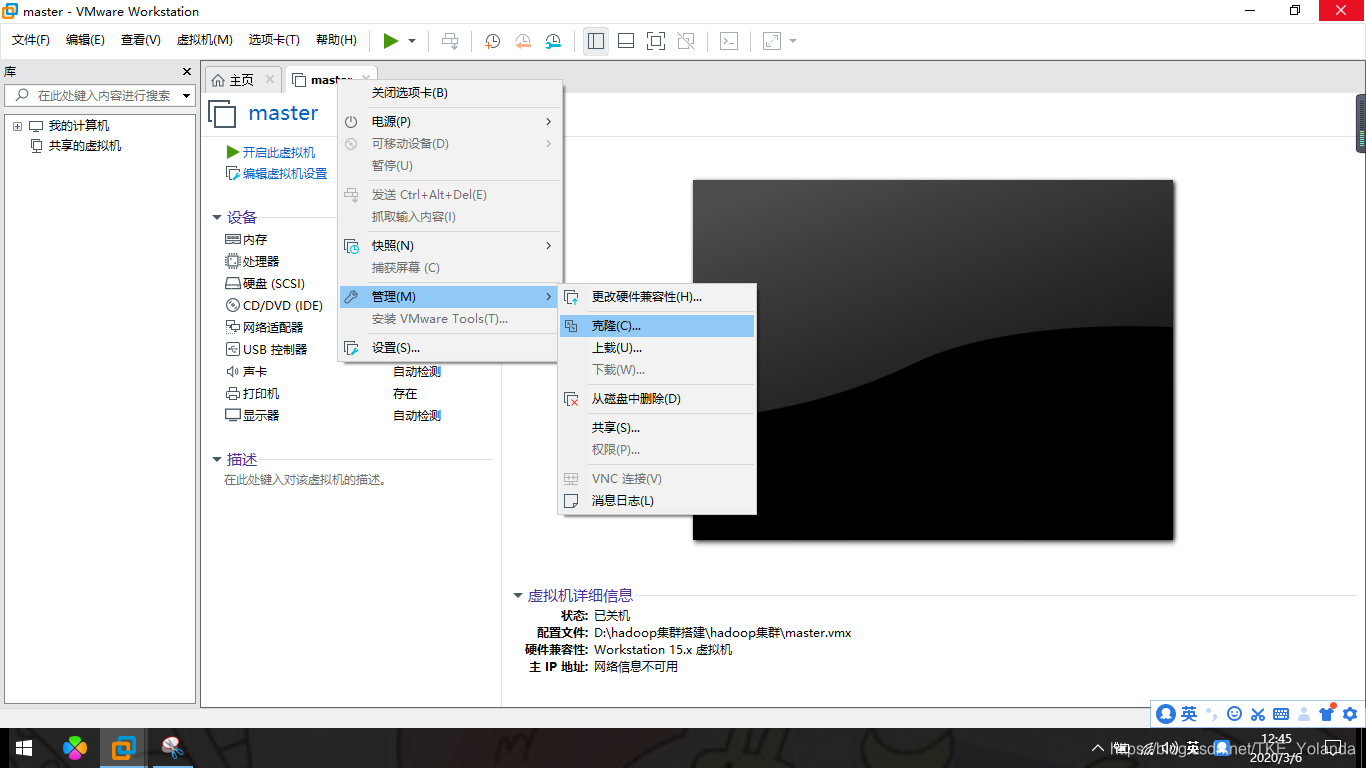Viewport: 1366px width, 768px height.
Task: Choose 更改硬件兼容性(H)... in submenu
Action: click(657, 297)
